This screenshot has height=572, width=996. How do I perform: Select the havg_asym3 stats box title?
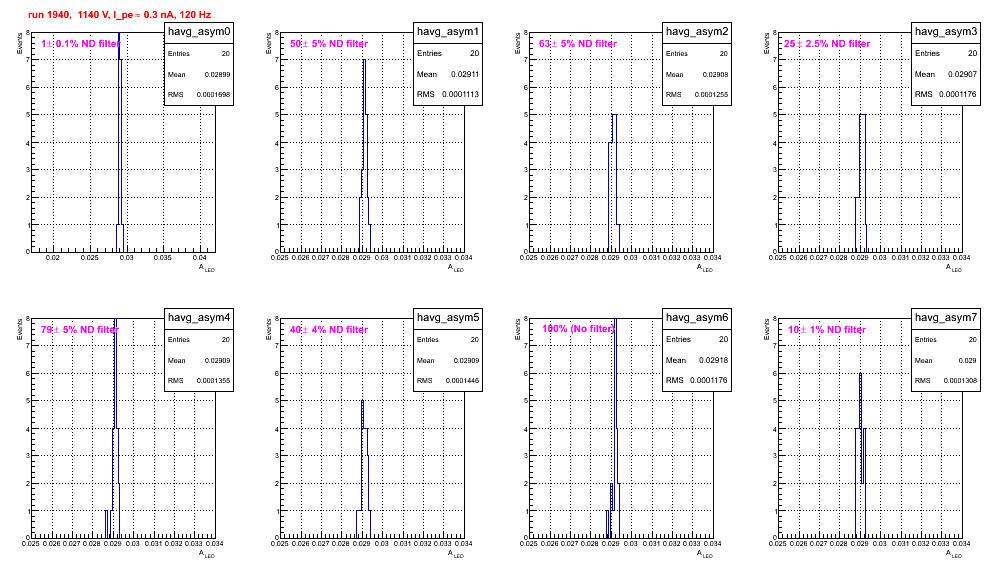(x=946, y=32)
